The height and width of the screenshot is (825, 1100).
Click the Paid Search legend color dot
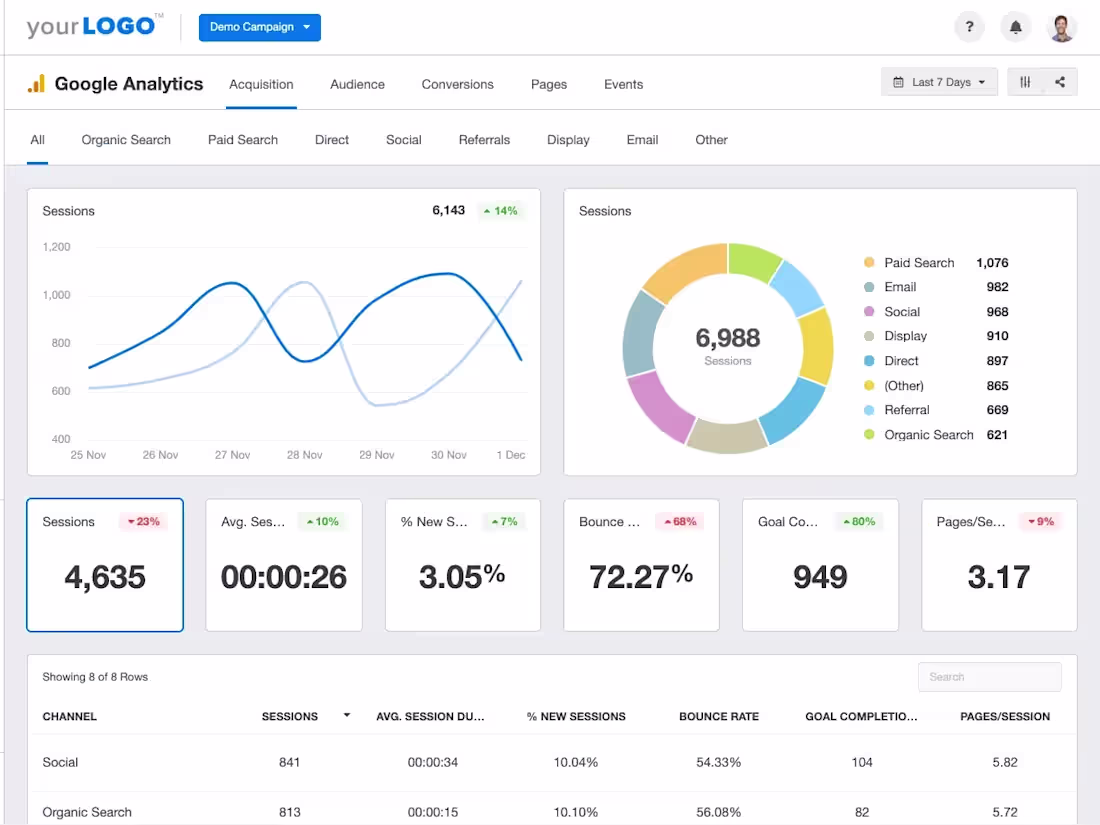click(869, 262)
